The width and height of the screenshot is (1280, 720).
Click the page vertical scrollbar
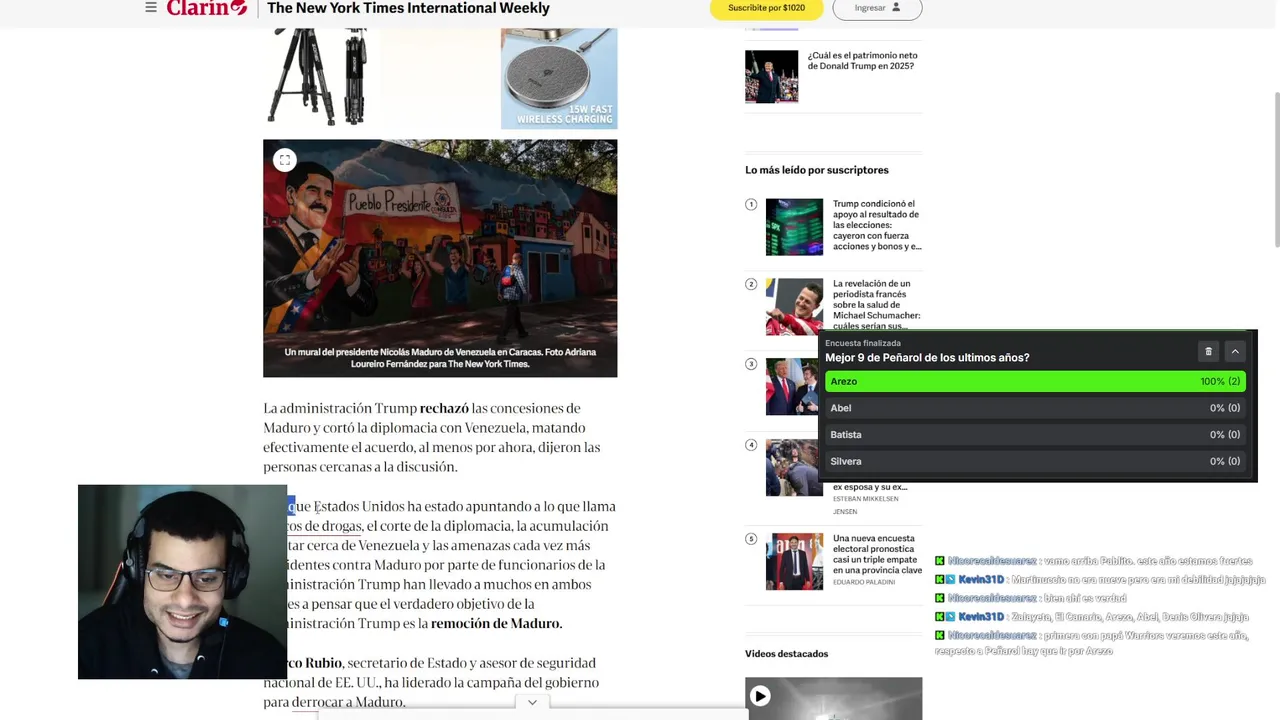pyautogui.click(x=1276, y=170)
